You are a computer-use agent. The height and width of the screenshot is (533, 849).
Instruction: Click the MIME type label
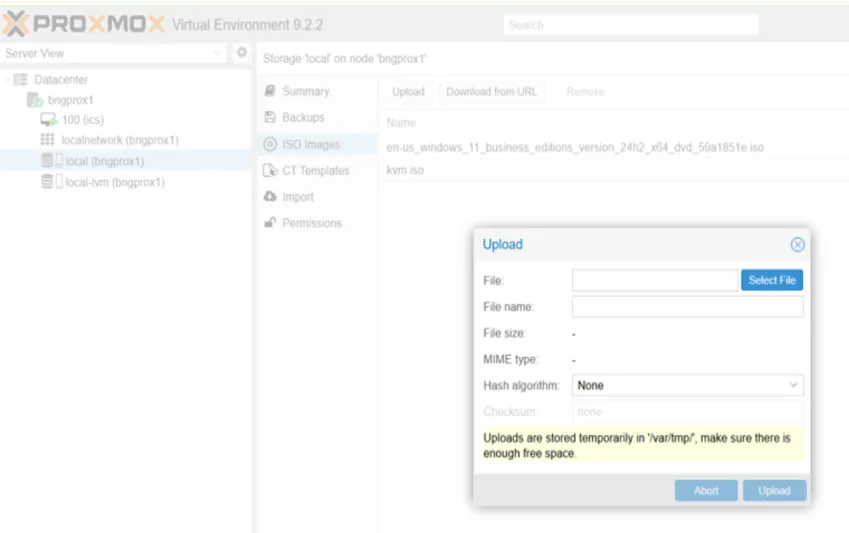coord(511,359)
